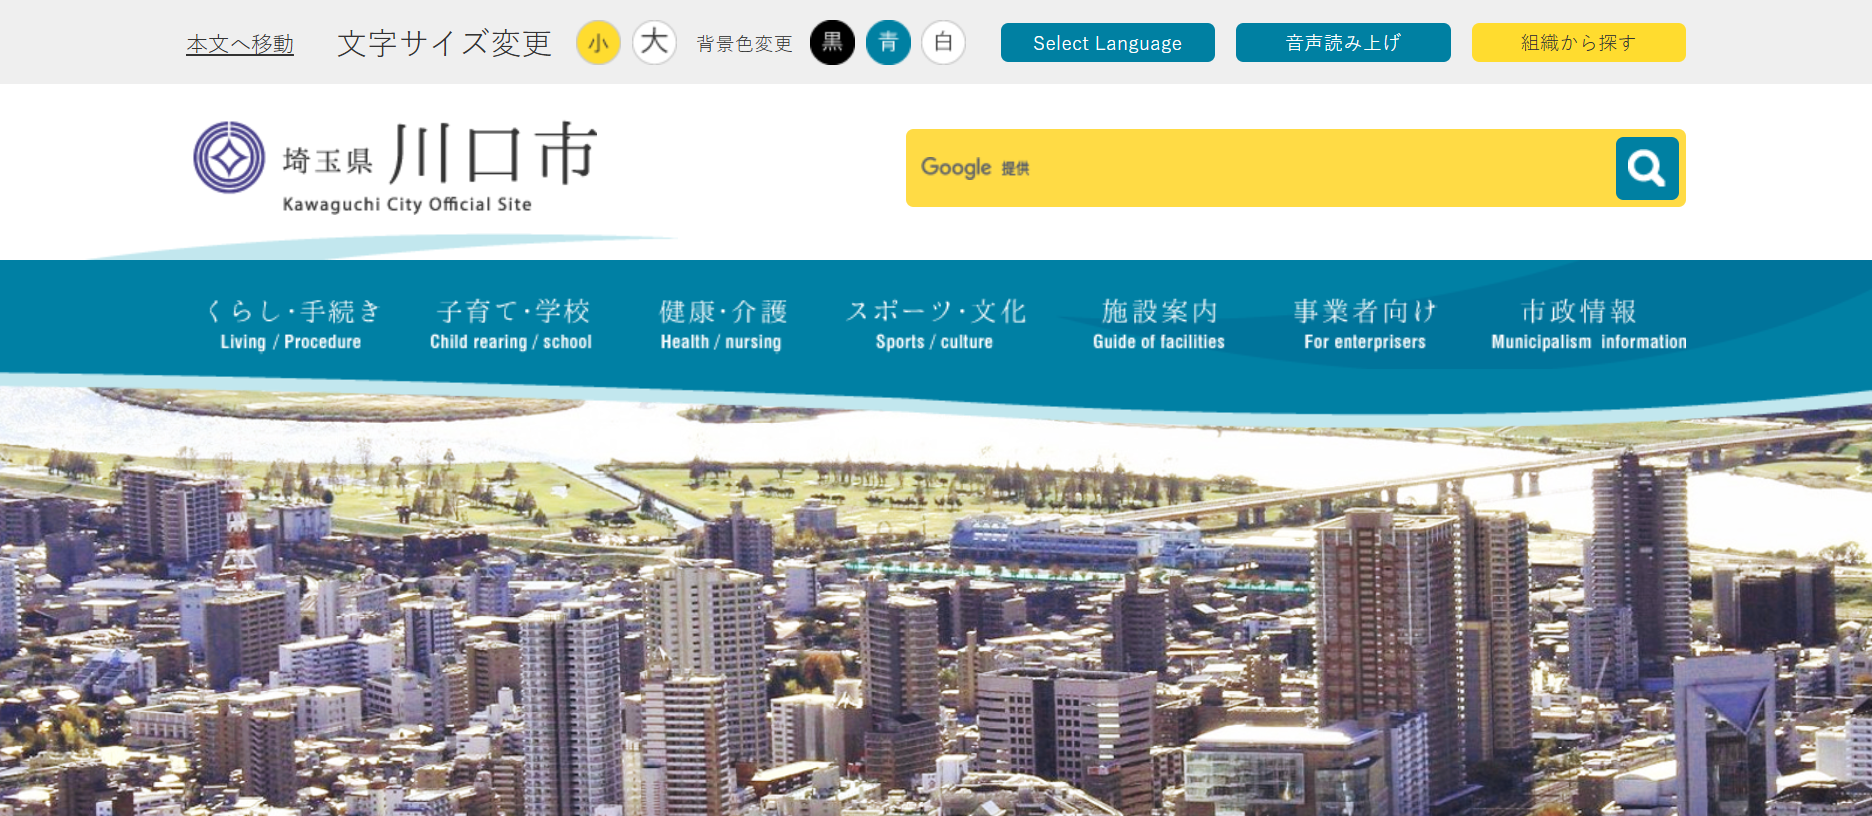Switch background color to blue (青)
The width and height of the screenshot is (1872, 816).
click(888, 43)
